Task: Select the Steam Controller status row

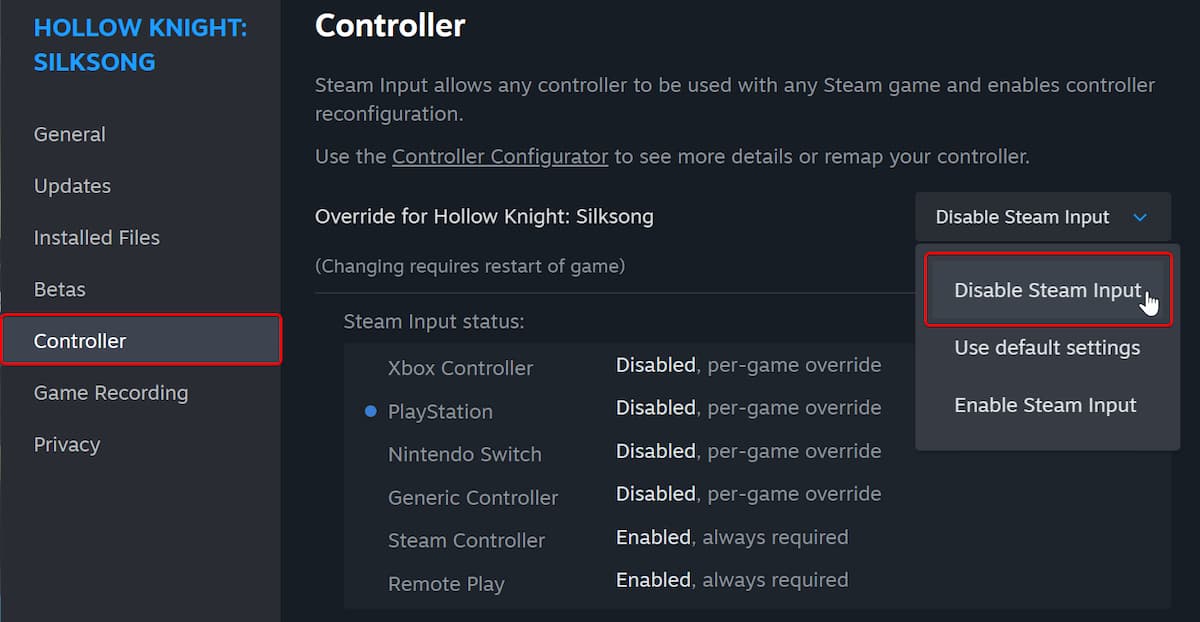Action: [467, 540]
